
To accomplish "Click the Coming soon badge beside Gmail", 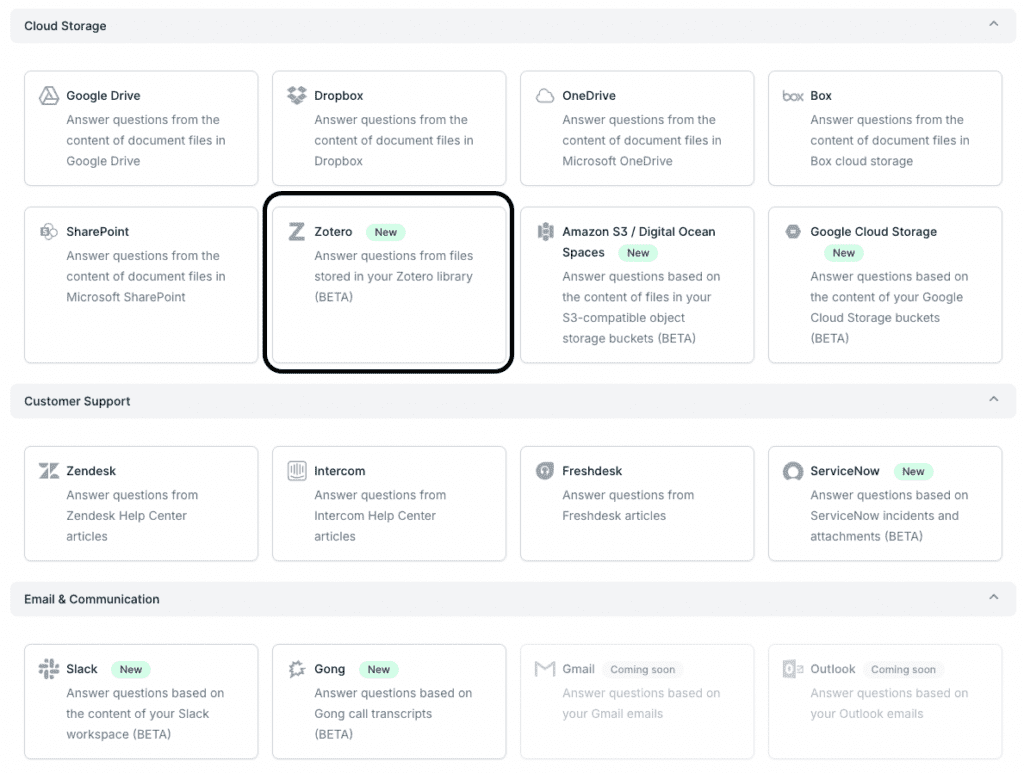I will tap(642, 669).
